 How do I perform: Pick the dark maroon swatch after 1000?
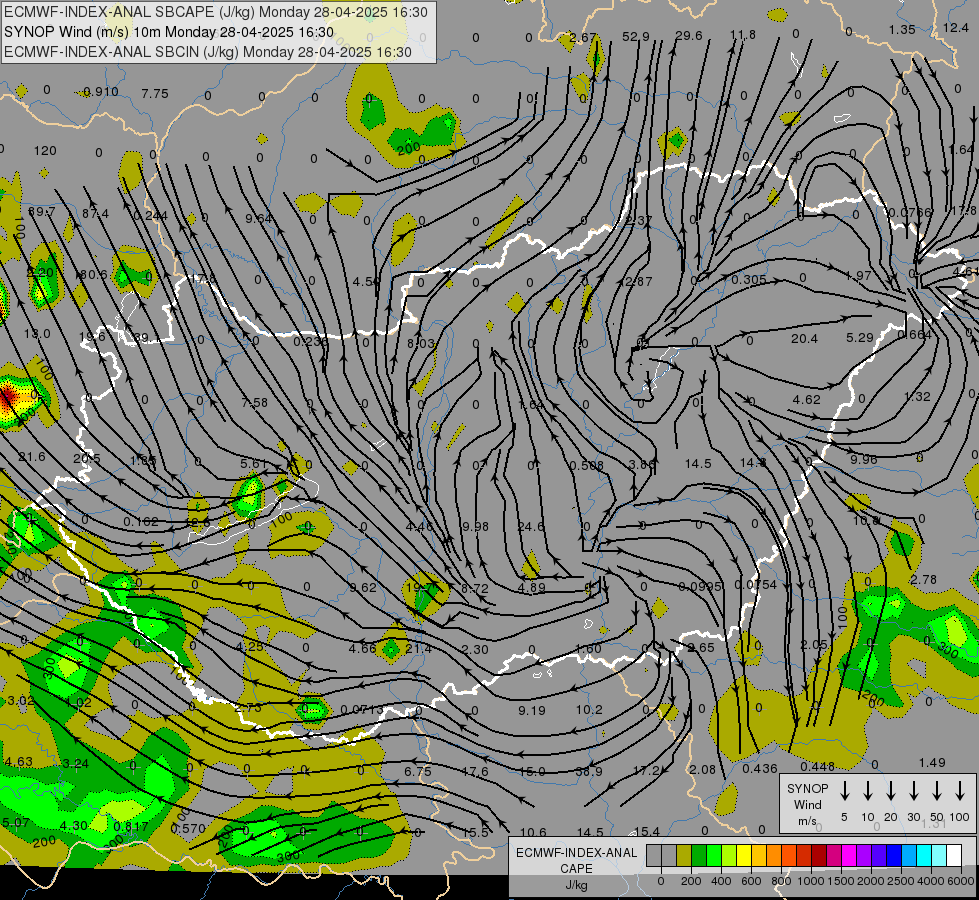pyautogui.click(x=819, y=855)
